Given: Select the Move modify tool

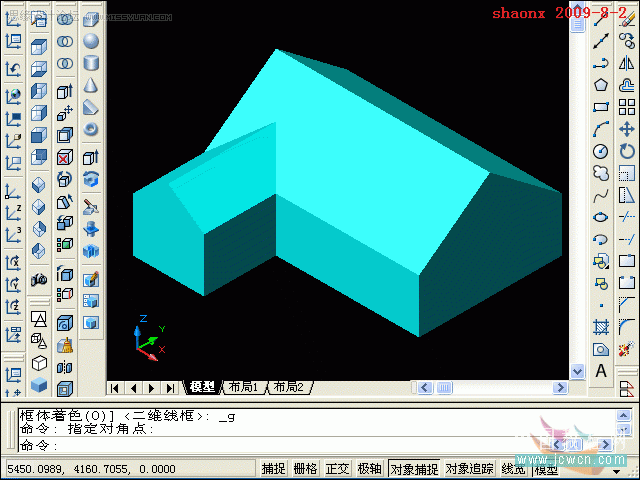Looking at the screenshot, I should [627, 129].
